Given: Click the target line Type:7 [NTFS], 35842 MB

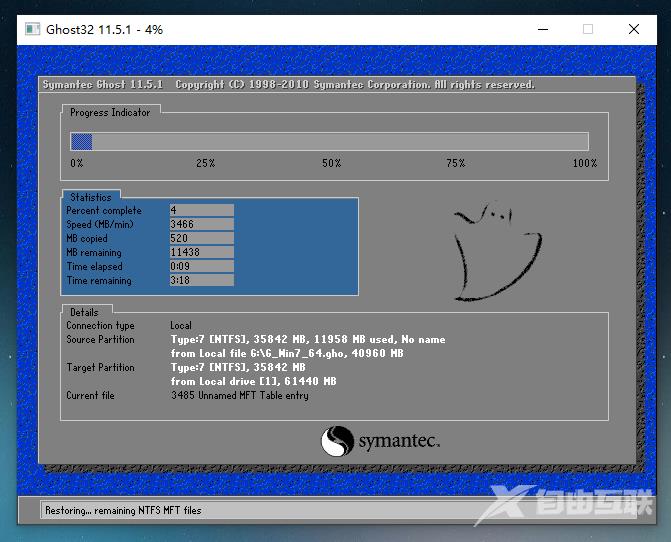Looking at the screenshot, I should [x=238, y=367].
